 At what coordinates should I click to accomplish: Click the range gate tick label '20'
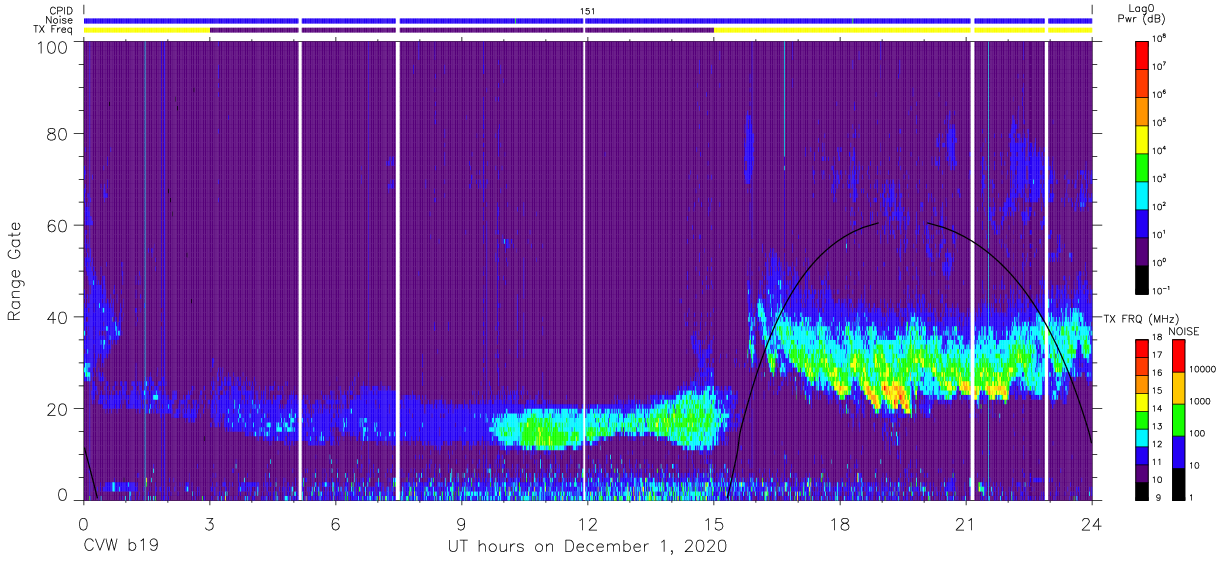click(x=57, y=408)
